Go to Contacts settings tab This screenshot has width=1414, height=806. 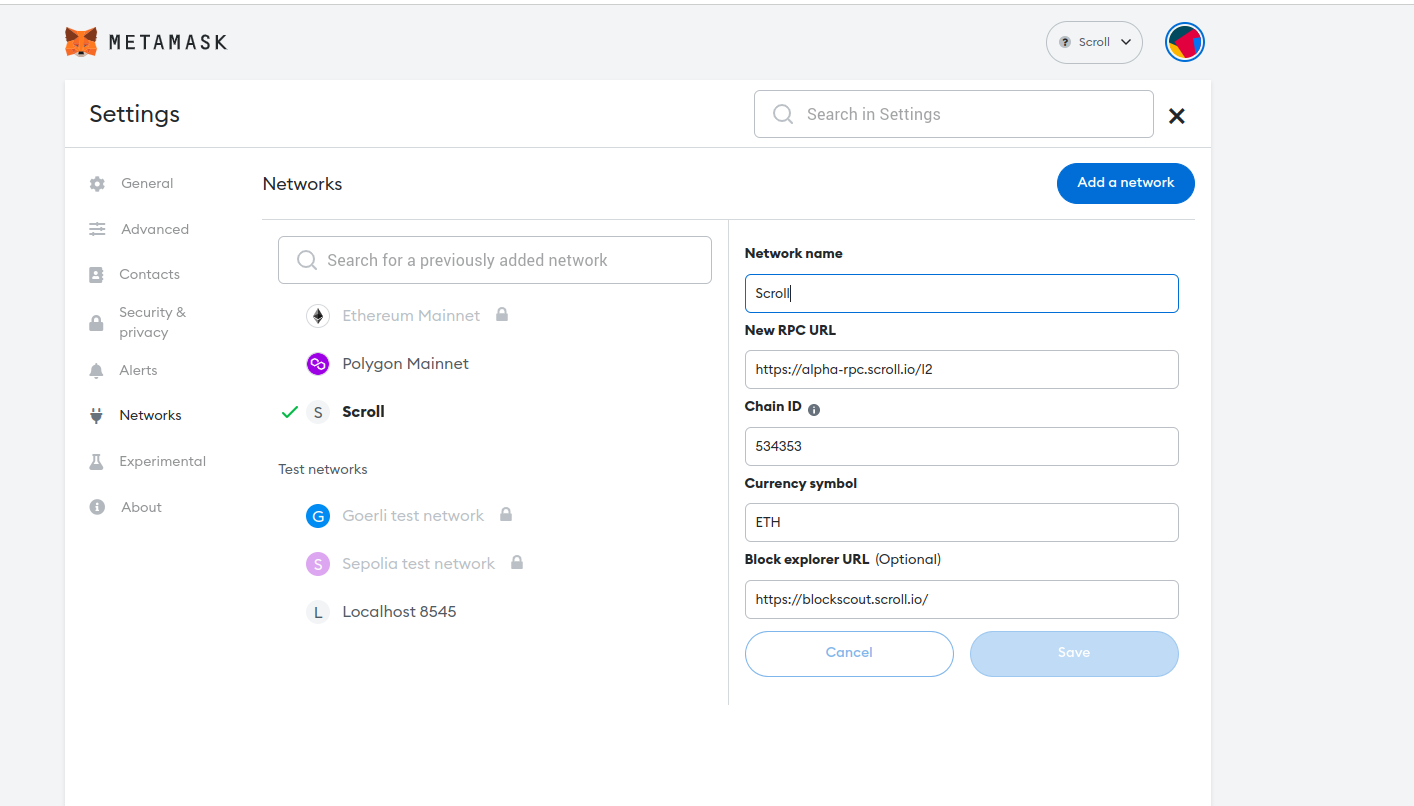[149, 274]
